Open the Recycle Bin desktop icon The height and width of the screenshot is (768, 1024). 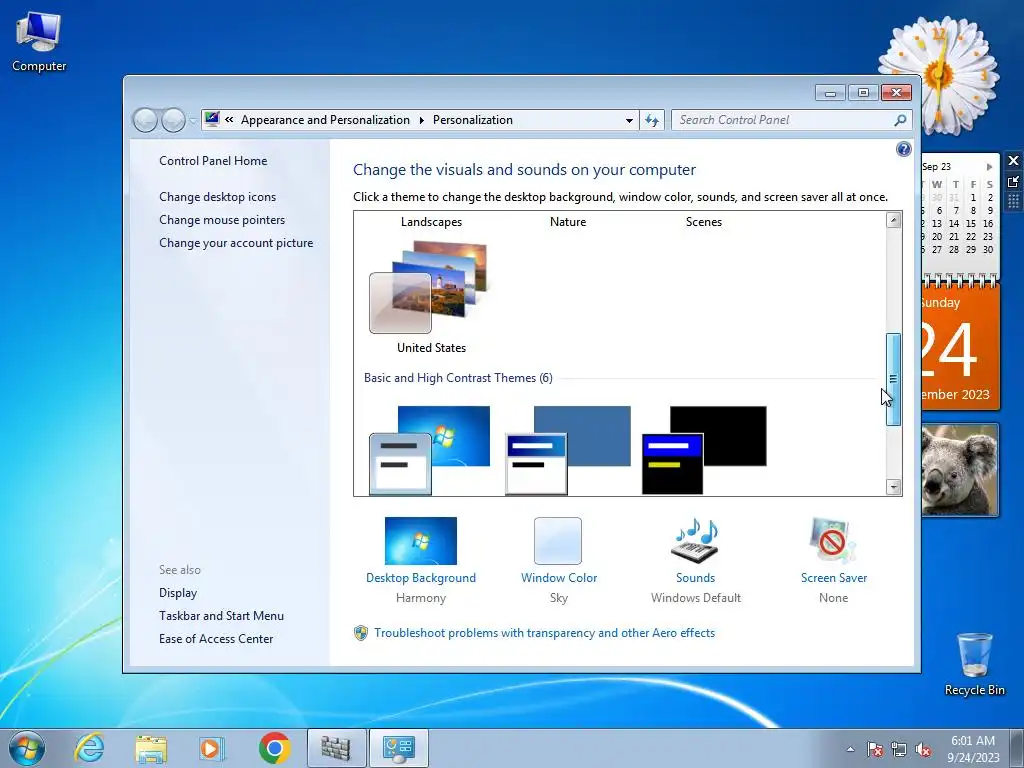pyautogui.click(x=974, y=664)
